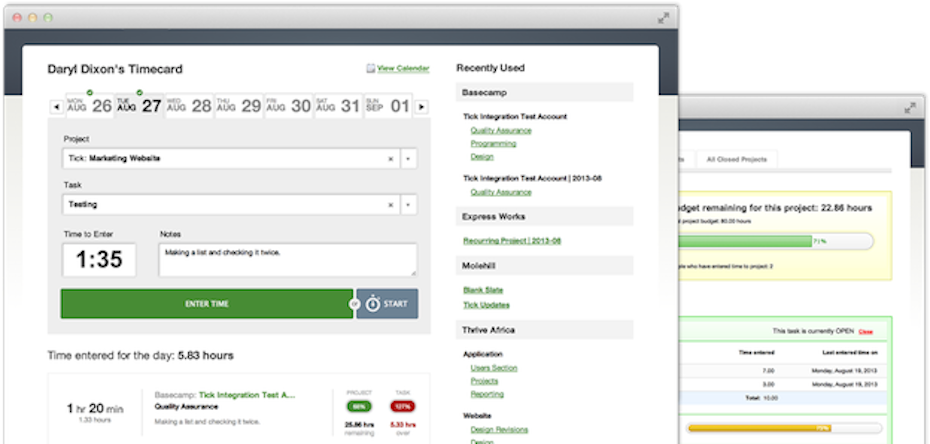
Task: Open the Tick Integration Test A... entry link
Action: pyautogui.click(x=247, y=395)
